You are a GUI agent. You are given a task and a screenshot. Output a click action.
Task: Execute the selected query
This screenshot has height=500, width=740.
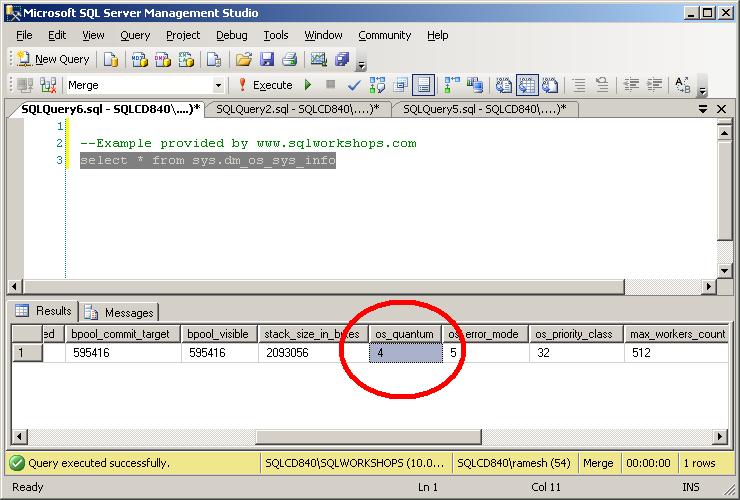(265, 85)
